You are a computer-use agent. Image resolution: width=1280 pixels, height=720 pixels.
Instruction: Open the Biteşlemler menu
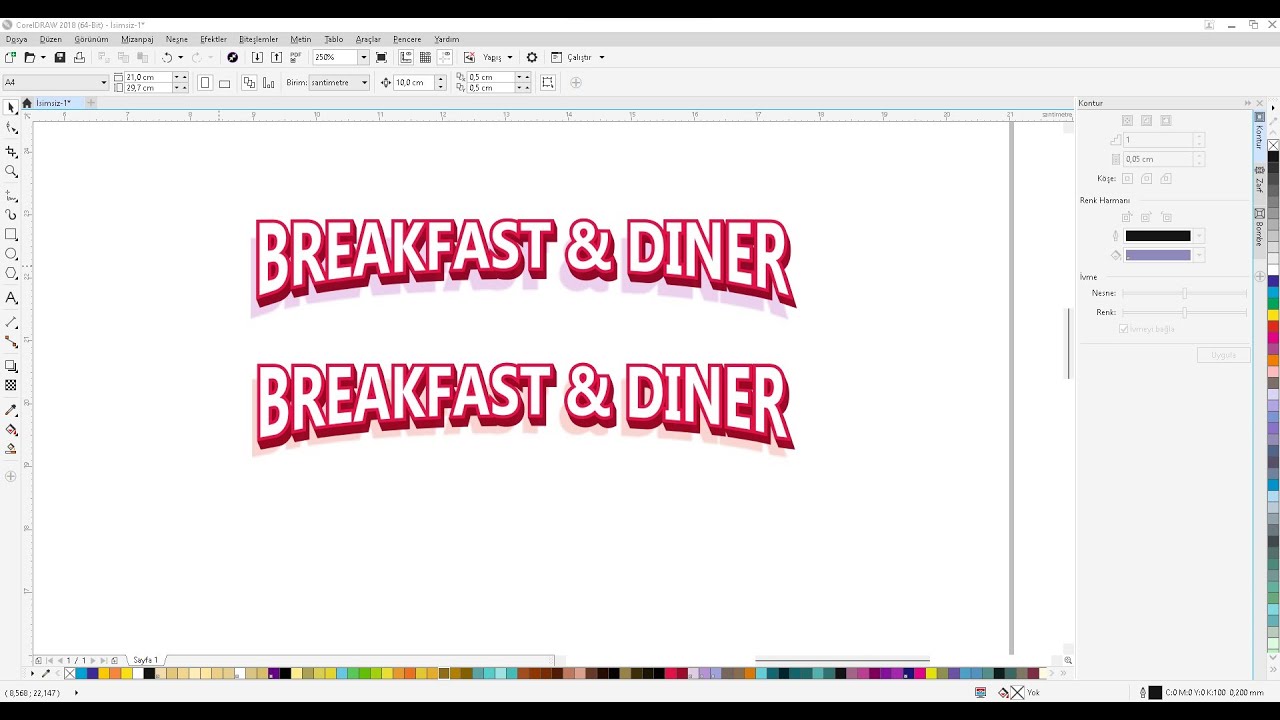[258, 39]
